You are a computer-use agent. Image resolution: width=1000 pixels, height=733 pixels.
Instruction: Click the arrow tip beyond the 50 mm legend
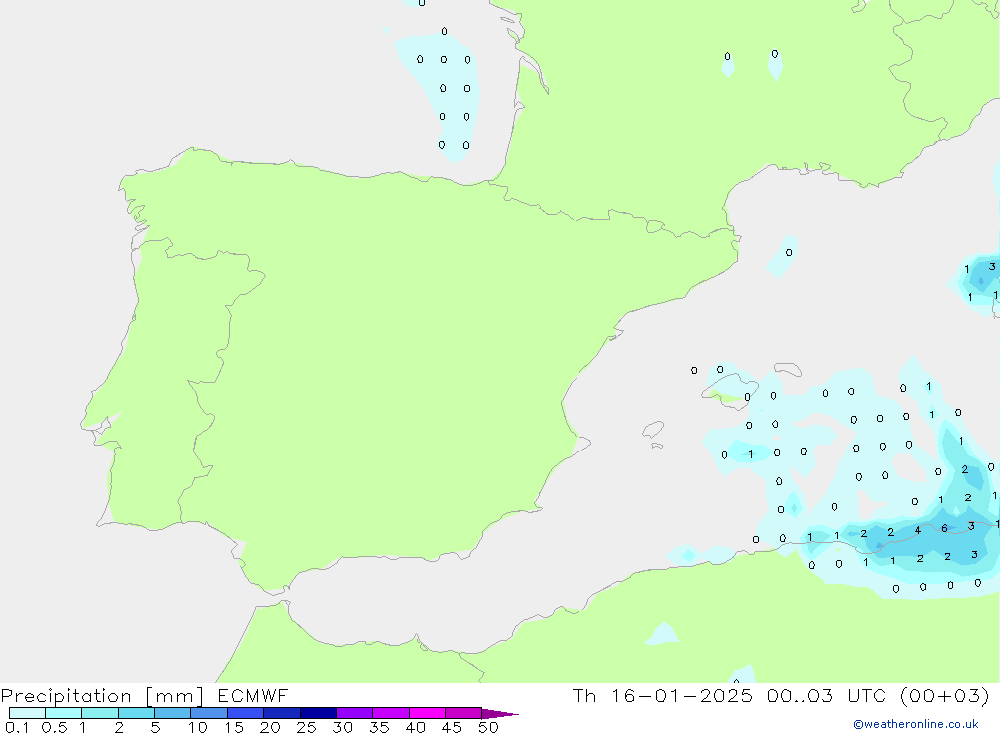pos(508,714)
